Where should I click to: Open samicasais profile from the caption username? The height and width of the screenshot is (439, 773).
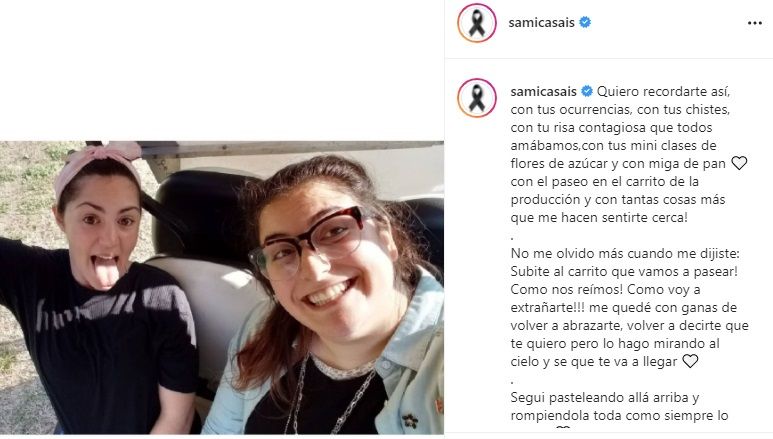(x=543, y=92)
